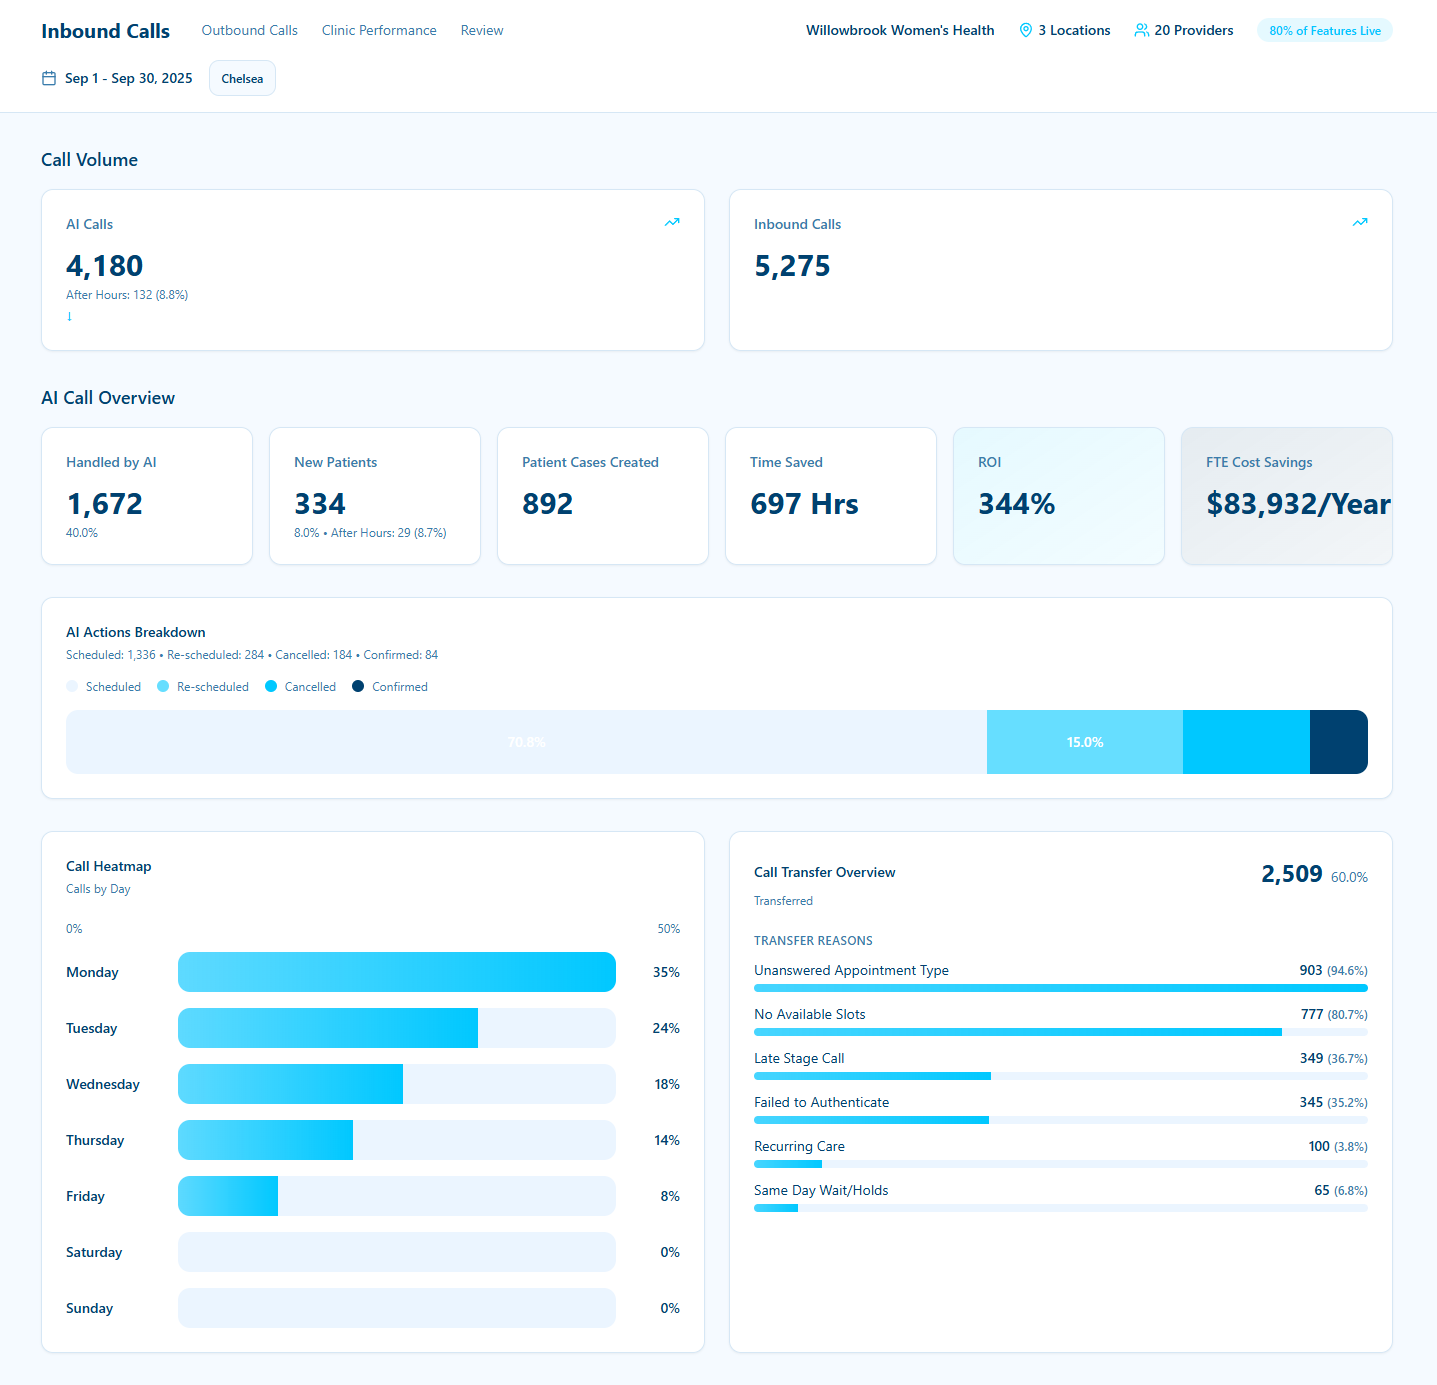Click the FTE Cost Savings value $83,932/Year

pyautogui.click(x=1298, y=504)
